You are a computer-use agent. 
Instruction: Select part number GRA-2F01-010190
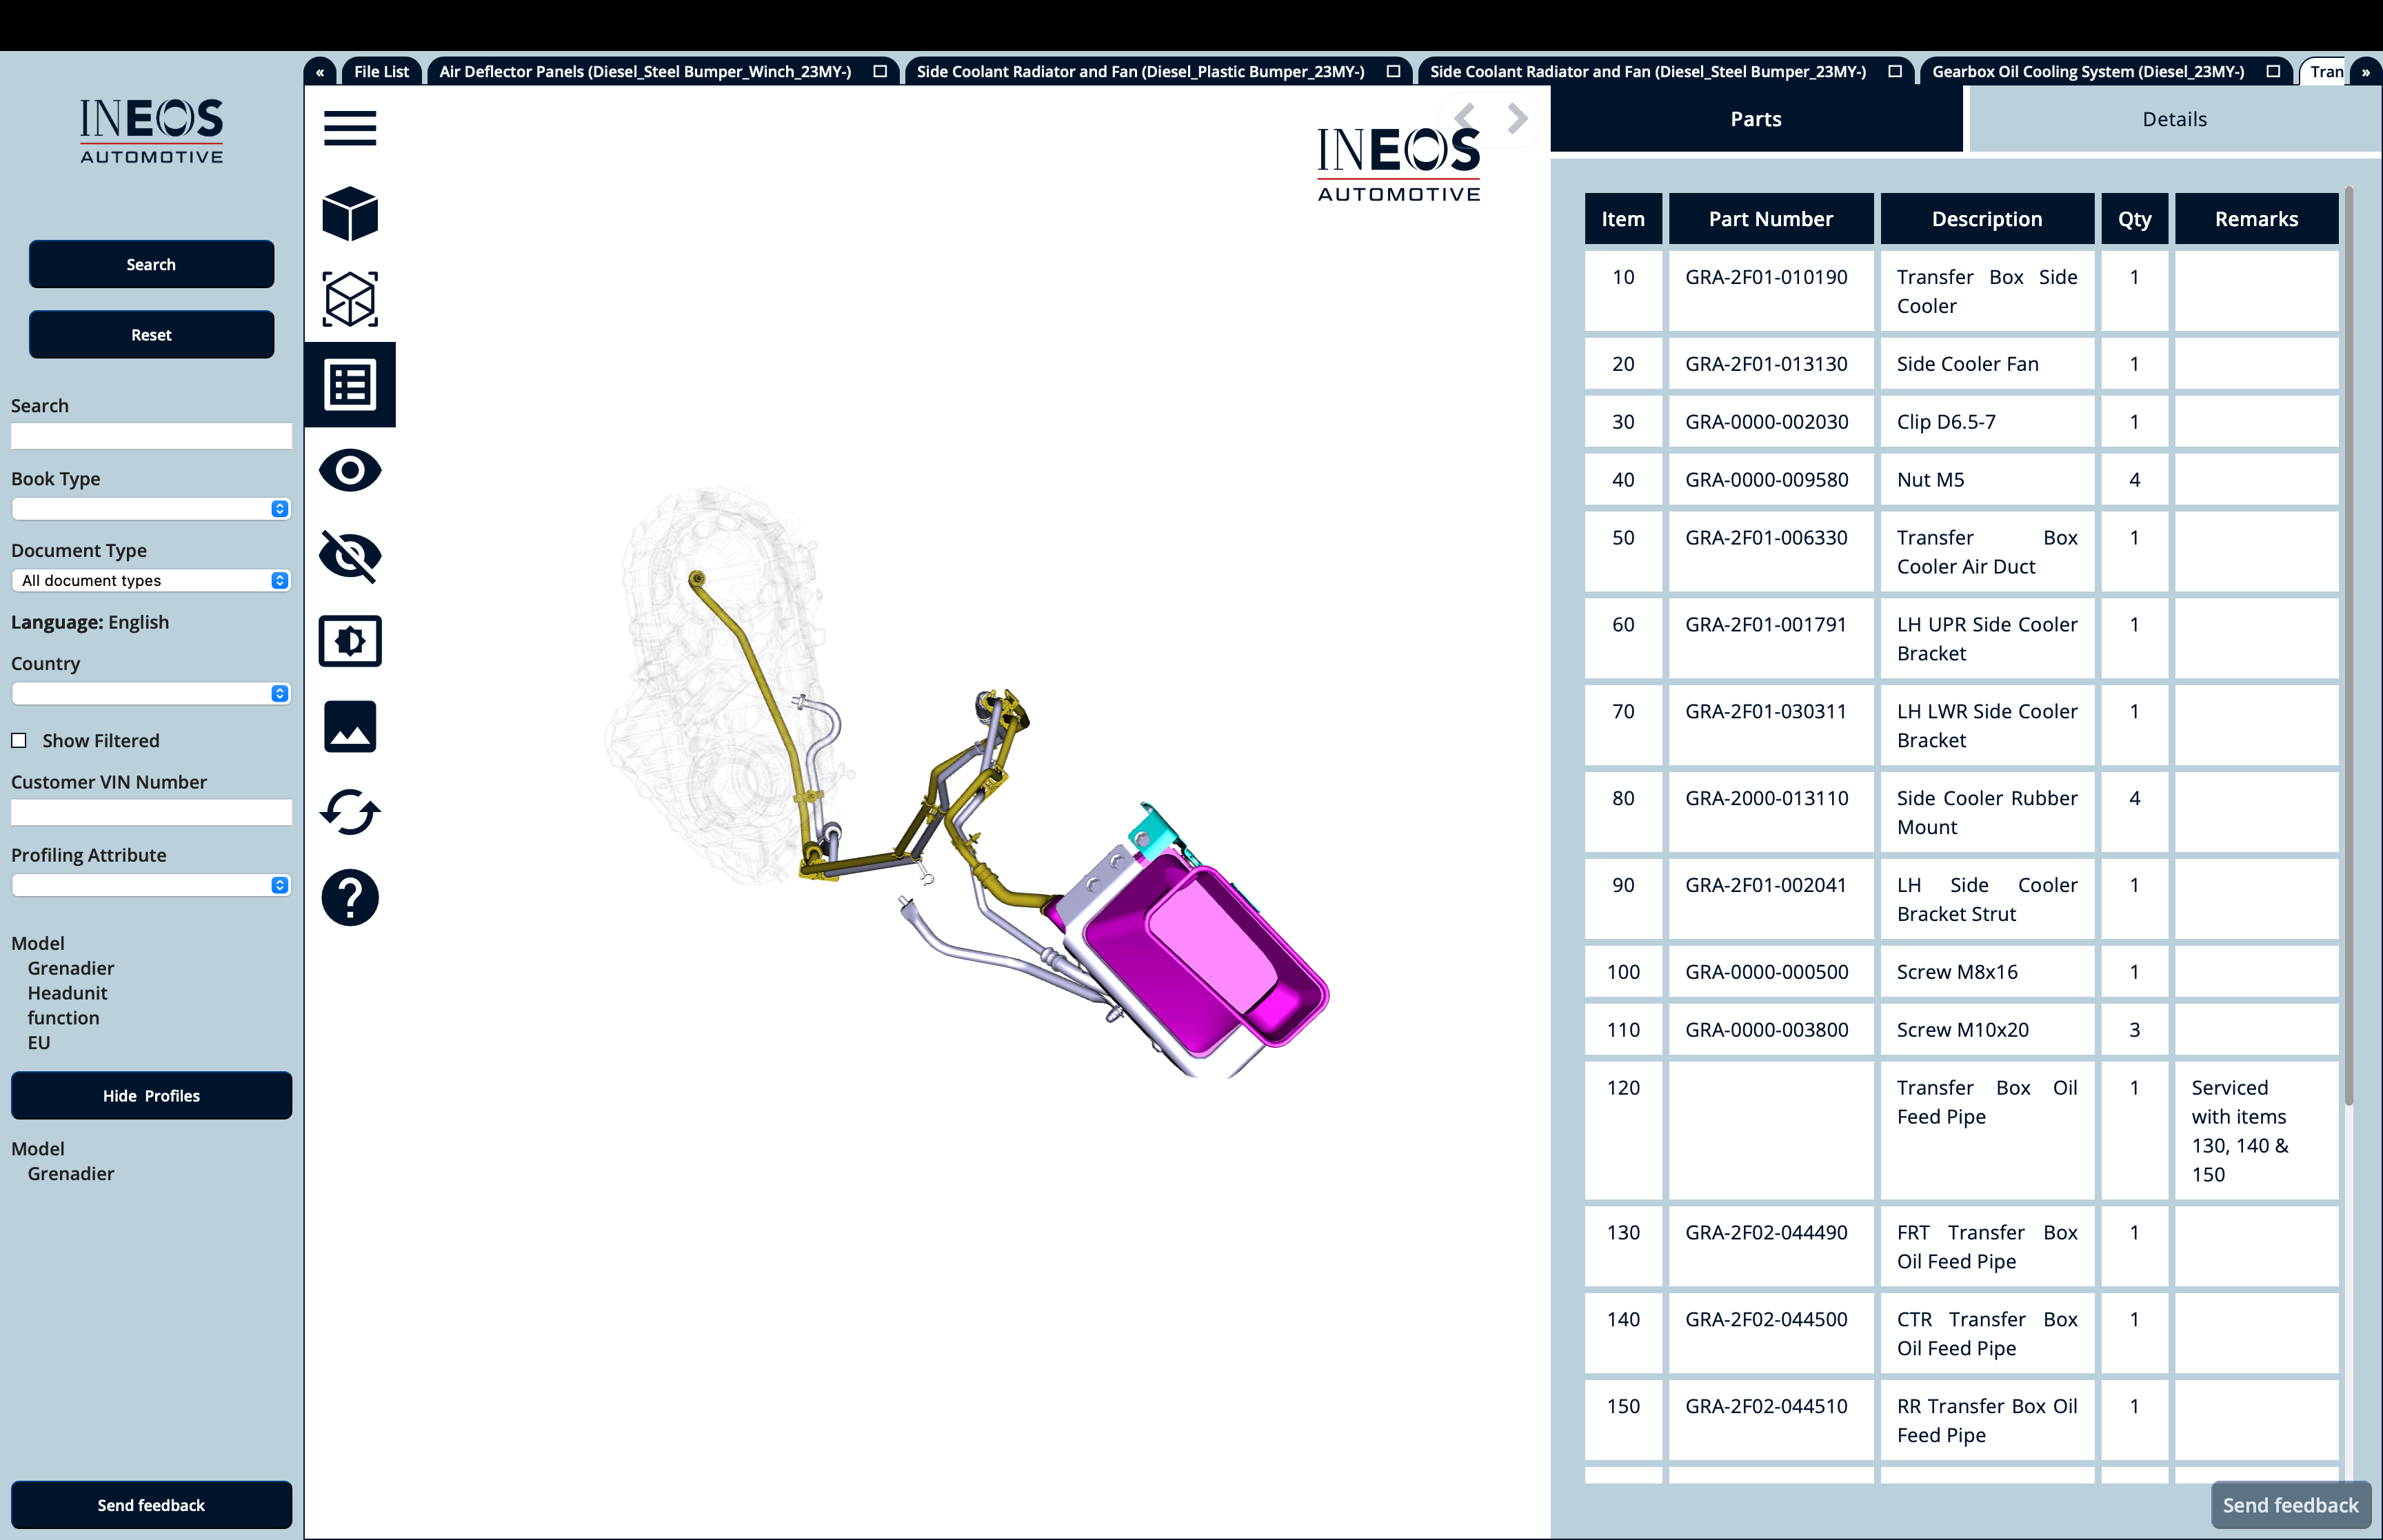(x=1766, y=277)
